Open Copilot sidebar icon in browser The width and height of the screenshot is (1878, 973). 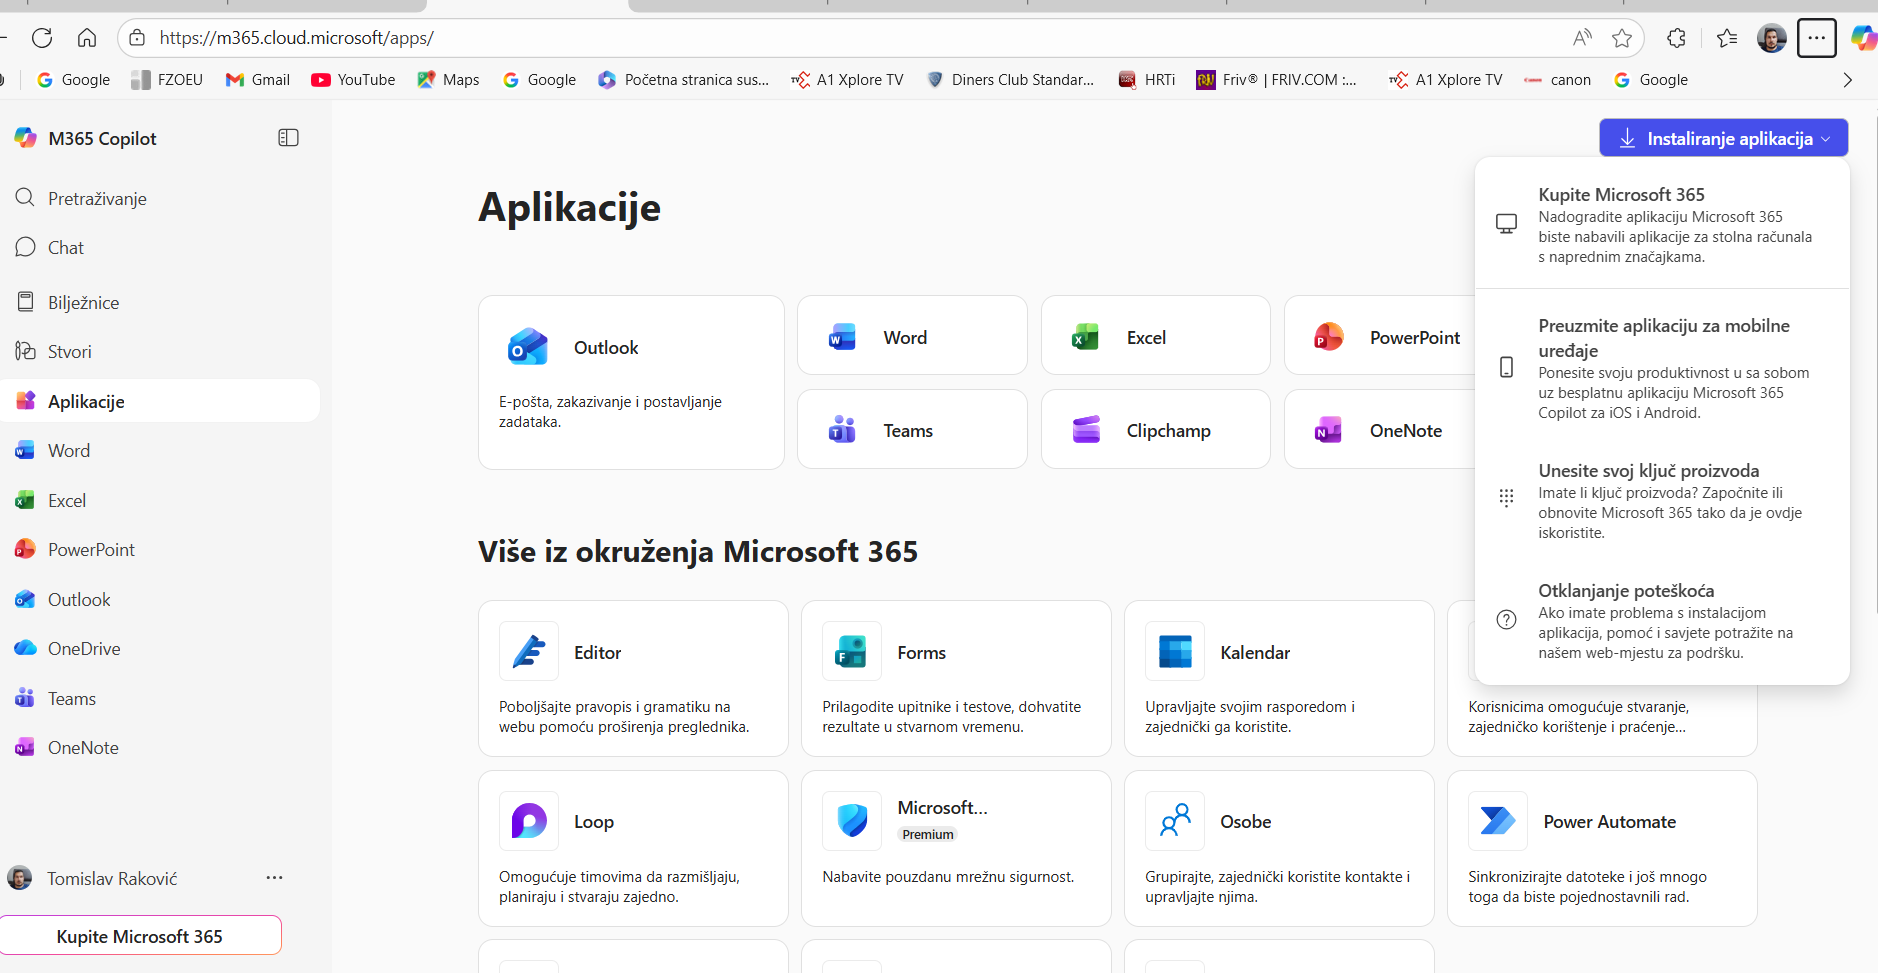click(1863, 38)
